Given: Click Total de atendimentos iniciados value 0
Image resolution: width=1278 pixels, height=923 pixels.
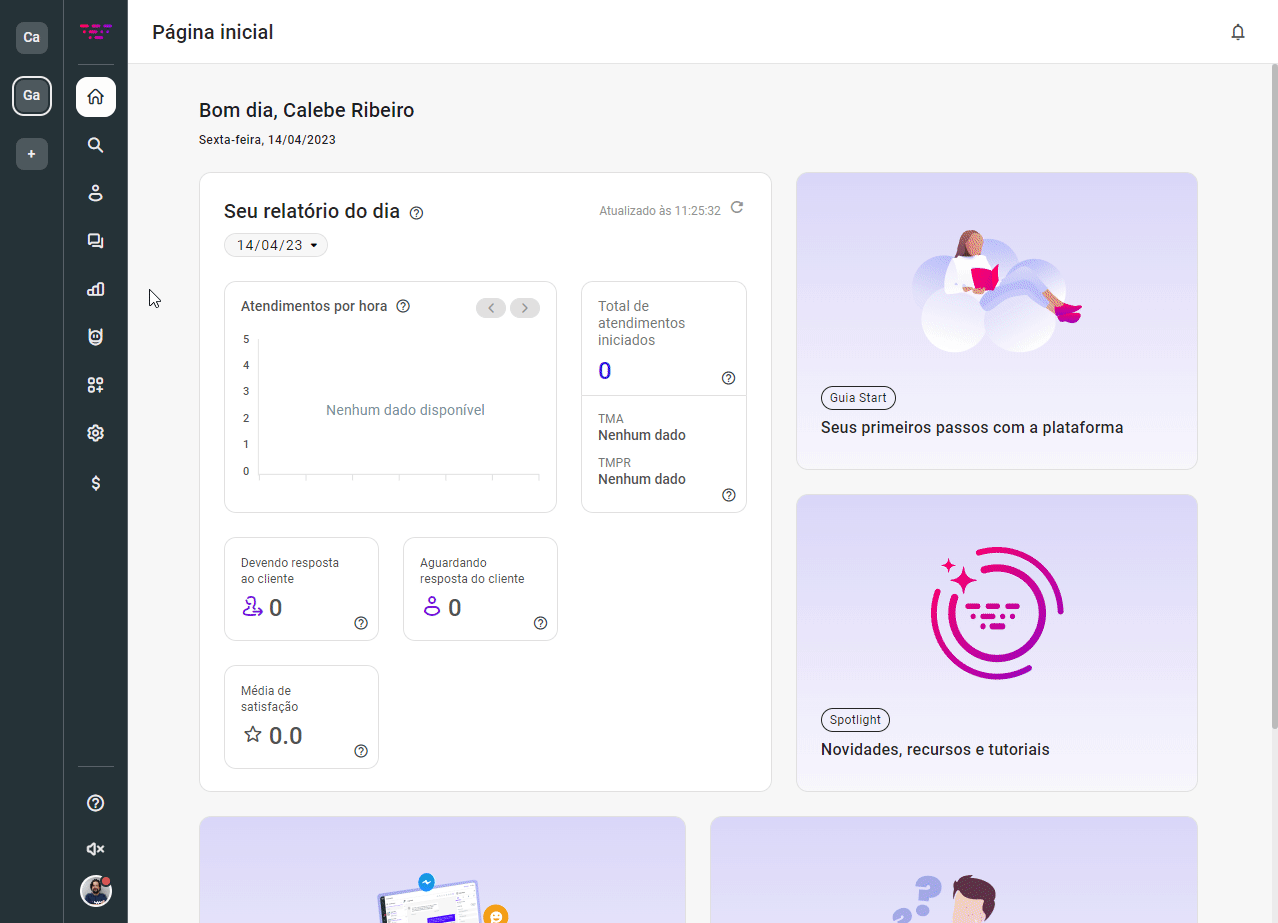Looking at the screenshot, I should 605,371.
